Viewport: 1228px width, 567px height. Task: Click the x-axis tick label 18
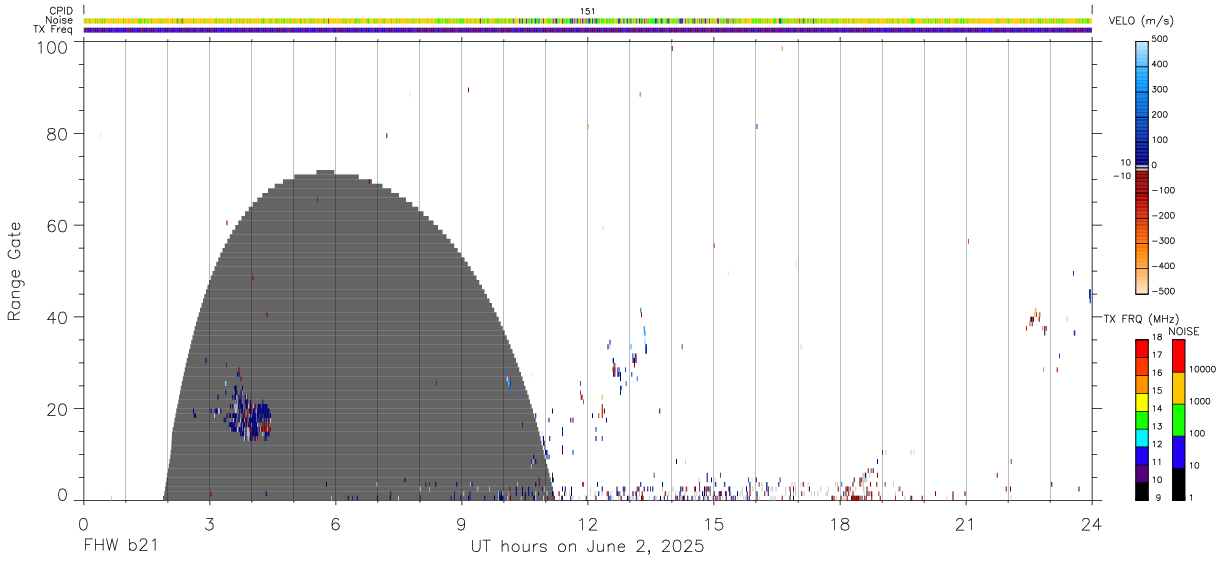pyautogui.click(x=839, y=522)
